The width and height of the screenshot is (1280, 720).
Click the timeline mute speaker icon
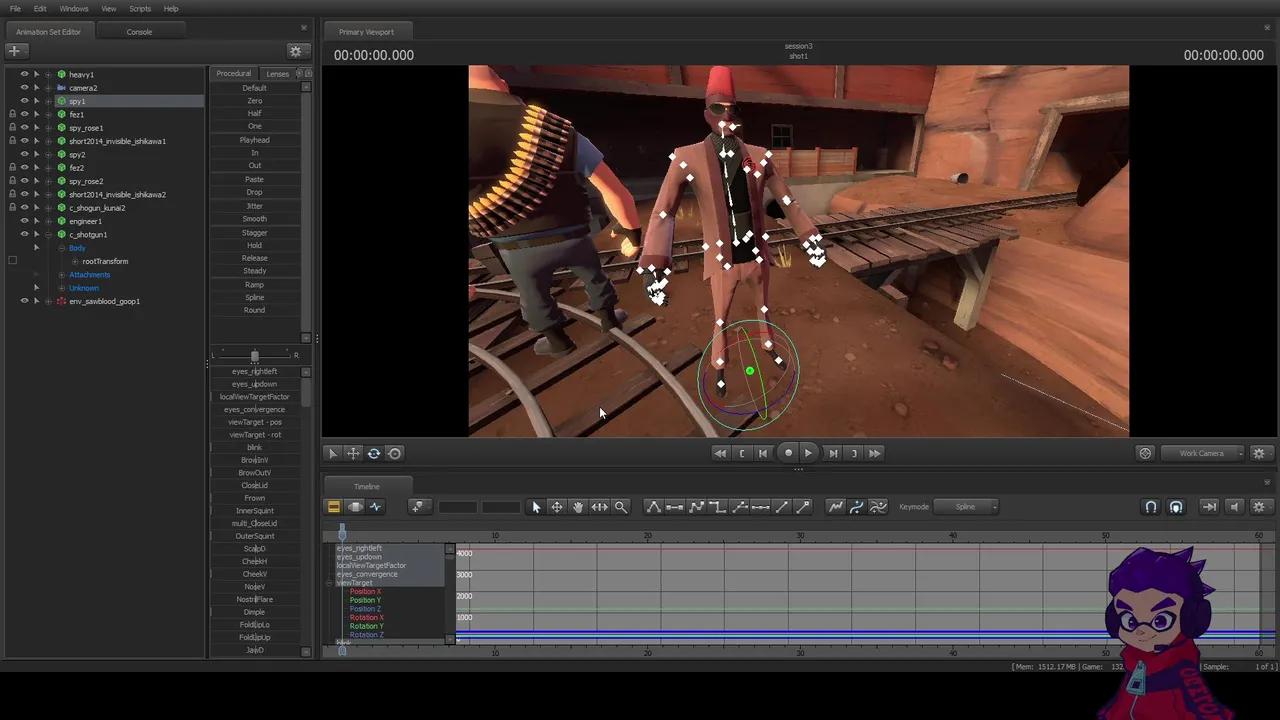tap(1234, 507)
